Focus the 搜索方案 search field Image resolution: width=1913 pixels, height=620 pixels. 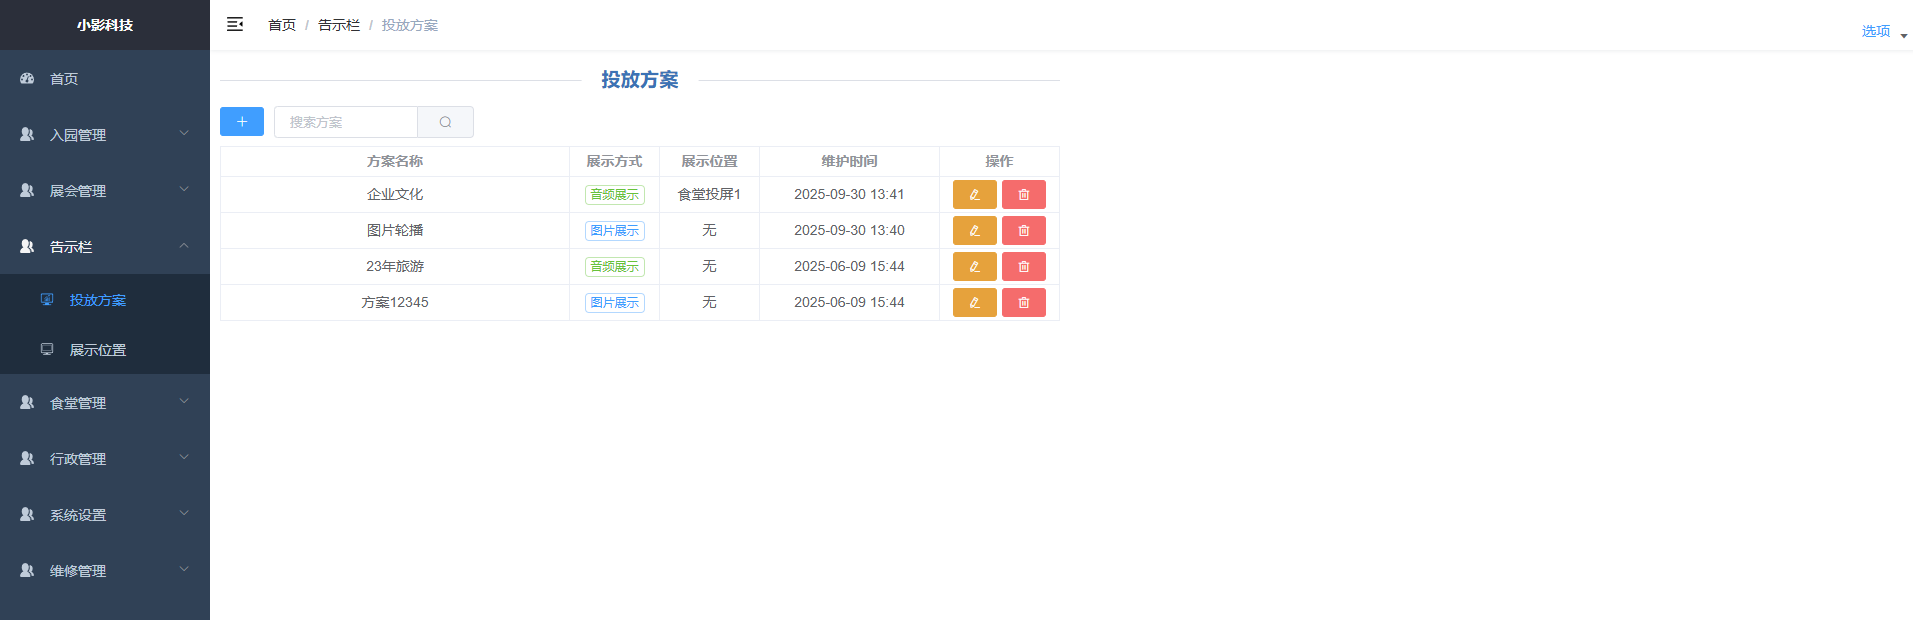(x=346, y=122)
